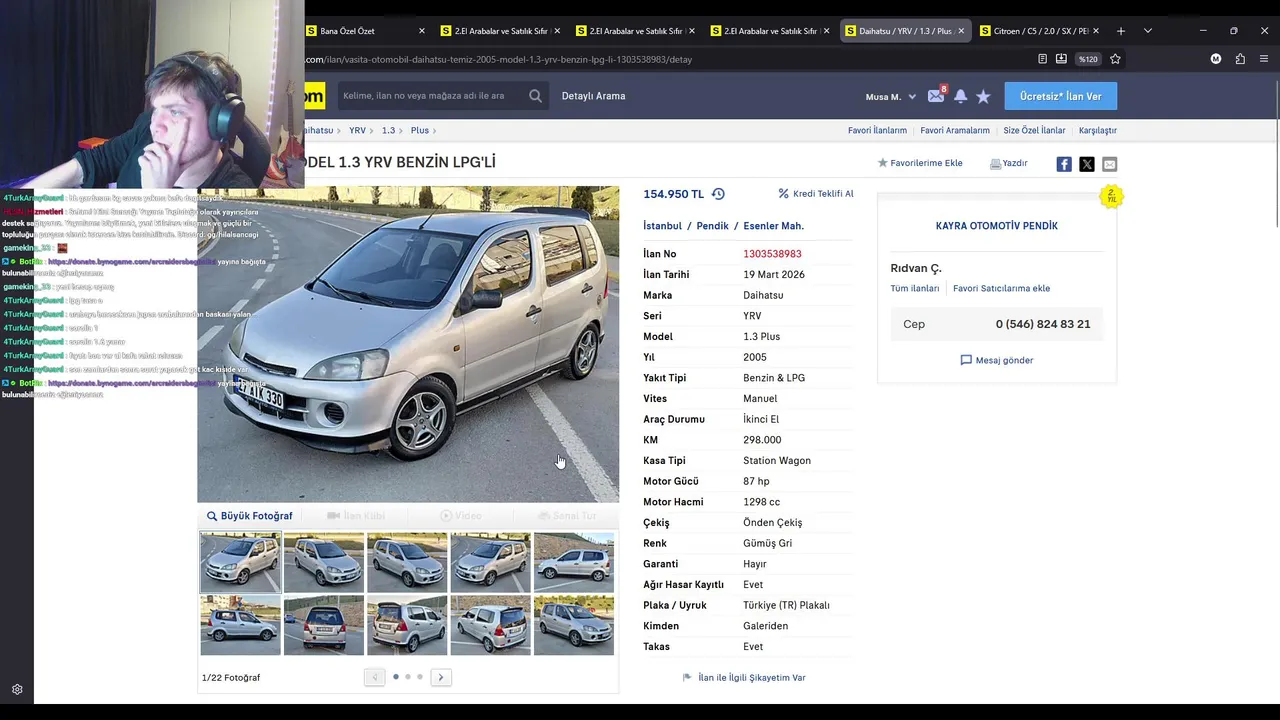Click the İstanbul location link
1280x720 pixels.
(x=662, y=226)
